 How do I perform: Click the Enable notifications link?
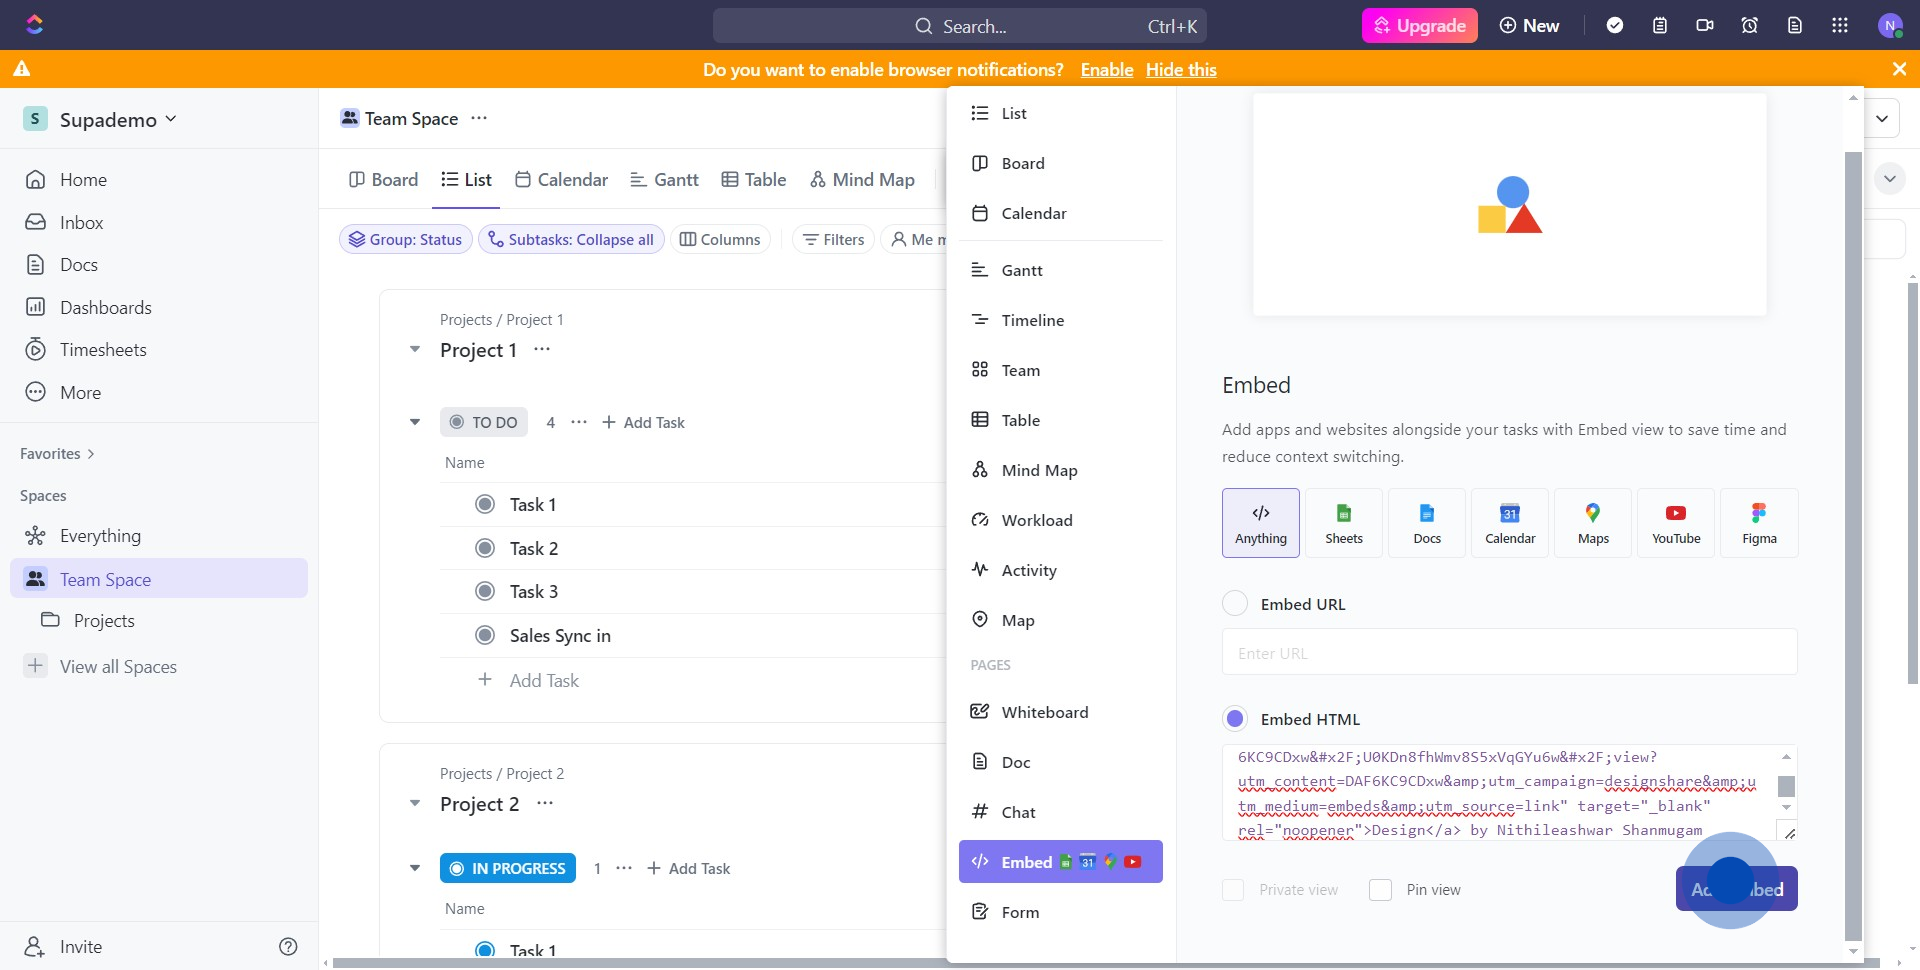point(1106,69)
